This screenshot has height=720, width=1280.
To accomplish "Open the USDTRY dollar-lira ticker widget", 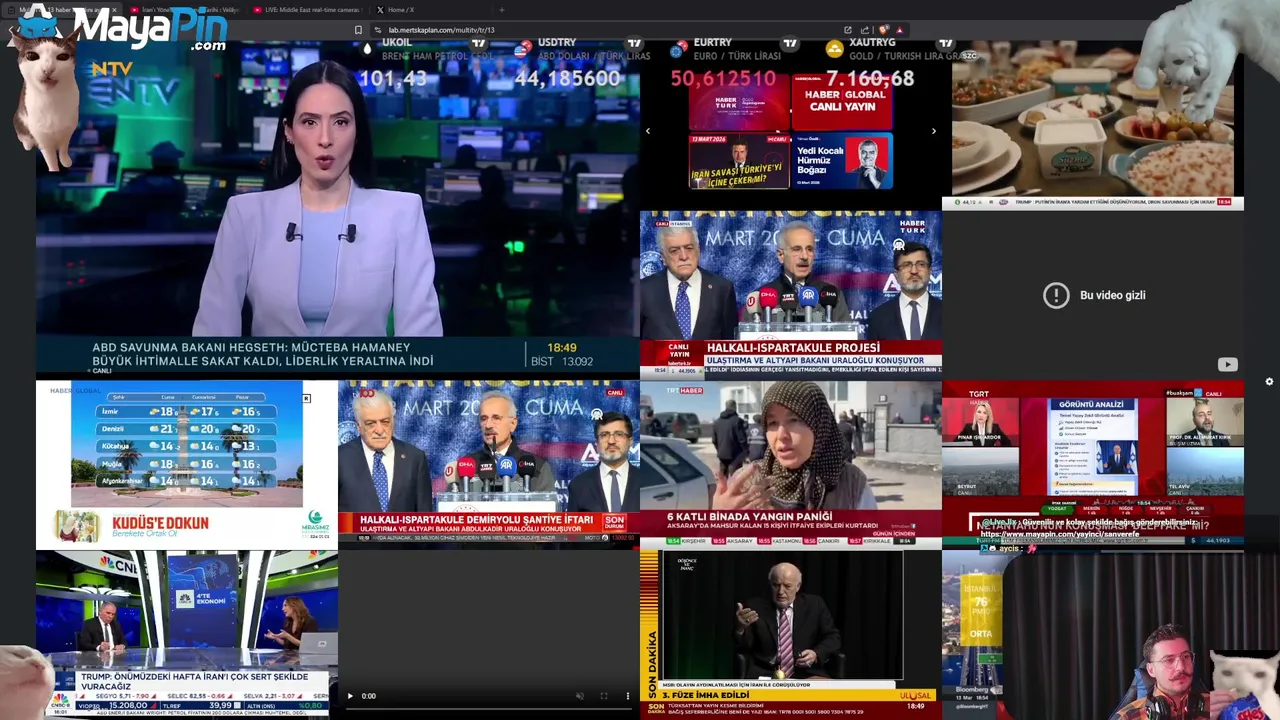I will [581, 62].
